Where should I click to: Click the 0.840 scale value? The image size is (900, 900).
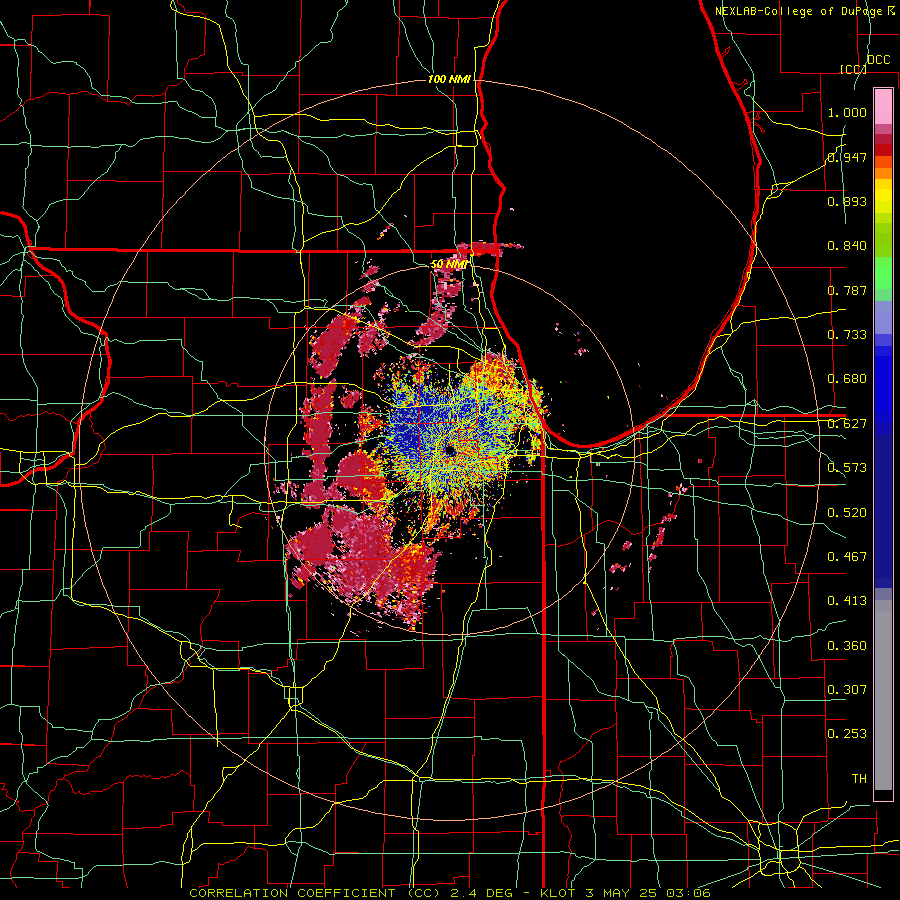click(x=847, y=246)
